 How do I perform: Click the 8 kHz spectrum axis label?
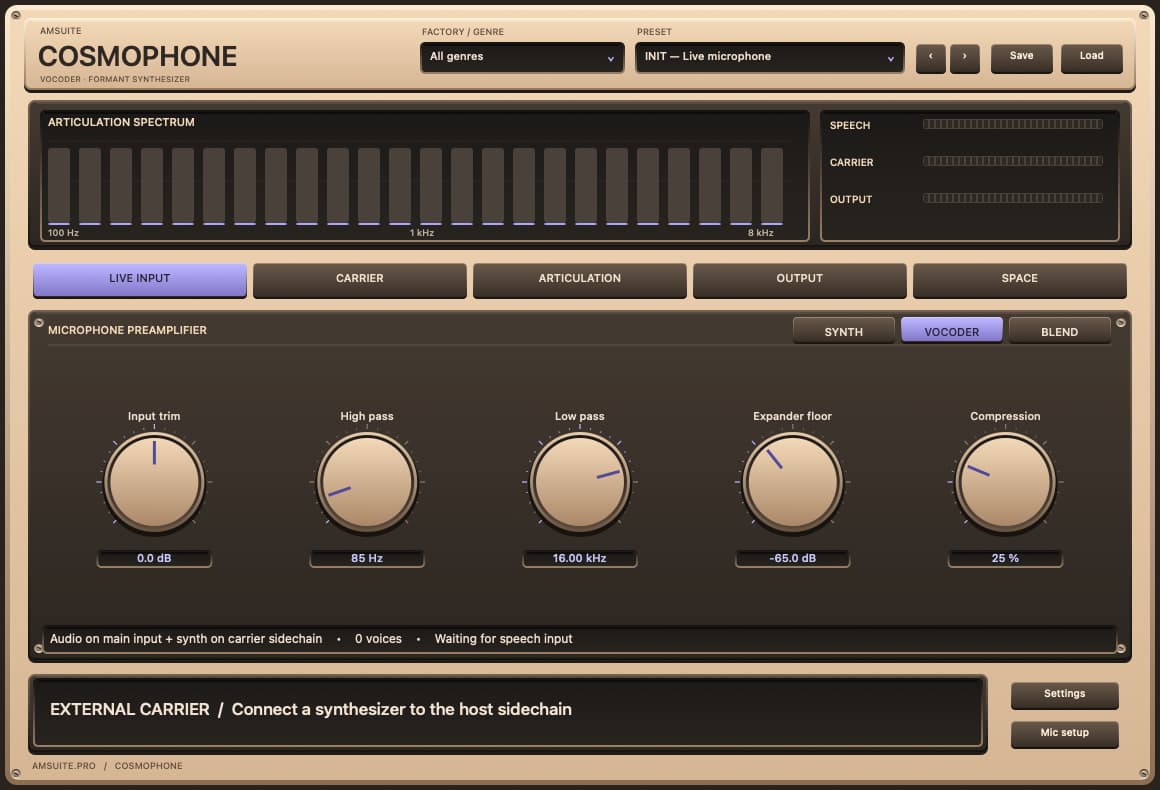pyautogui.click(x=761, y=233)
